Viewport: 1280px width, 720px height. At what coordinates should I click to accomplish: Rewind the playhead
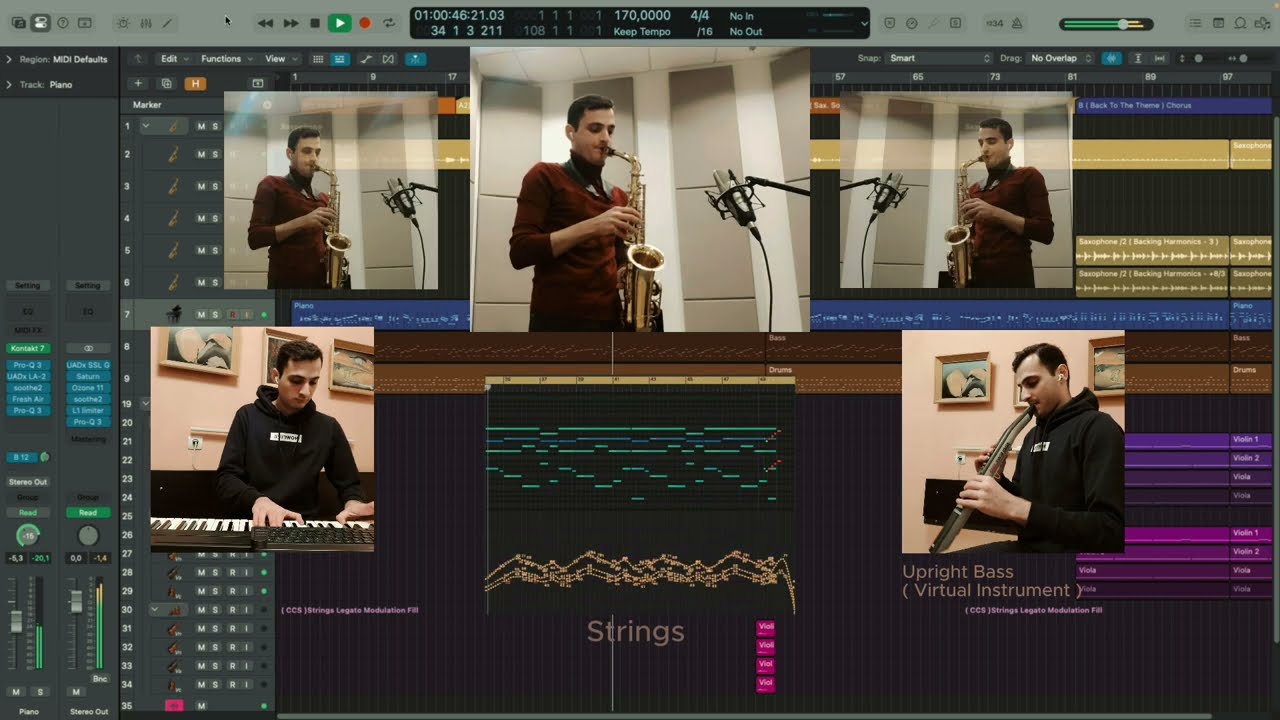coord(265,23)
